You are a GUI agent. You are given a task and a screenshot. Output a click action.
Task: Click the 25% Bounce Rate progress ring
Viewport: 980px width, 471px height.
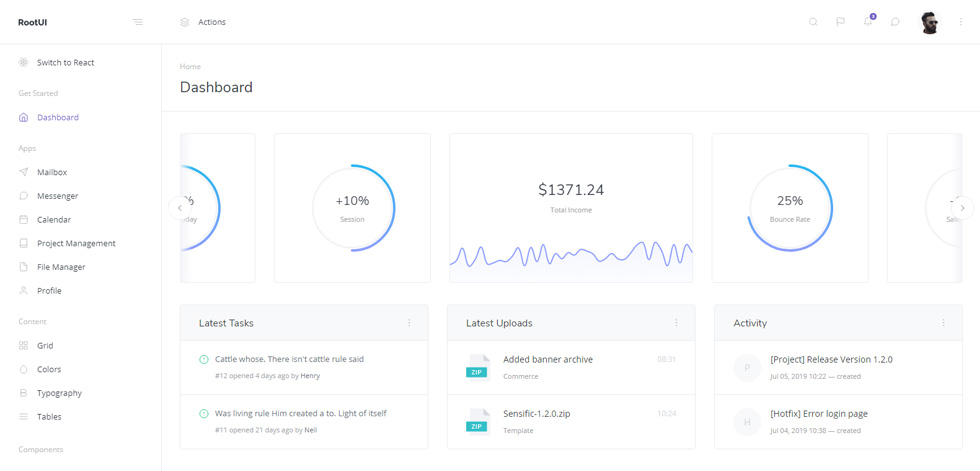(x=790, y=208)
